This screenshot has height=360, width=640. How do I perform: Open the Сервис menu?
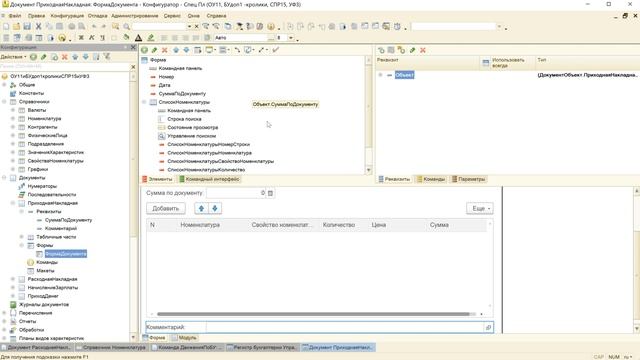tap(172, 16)
